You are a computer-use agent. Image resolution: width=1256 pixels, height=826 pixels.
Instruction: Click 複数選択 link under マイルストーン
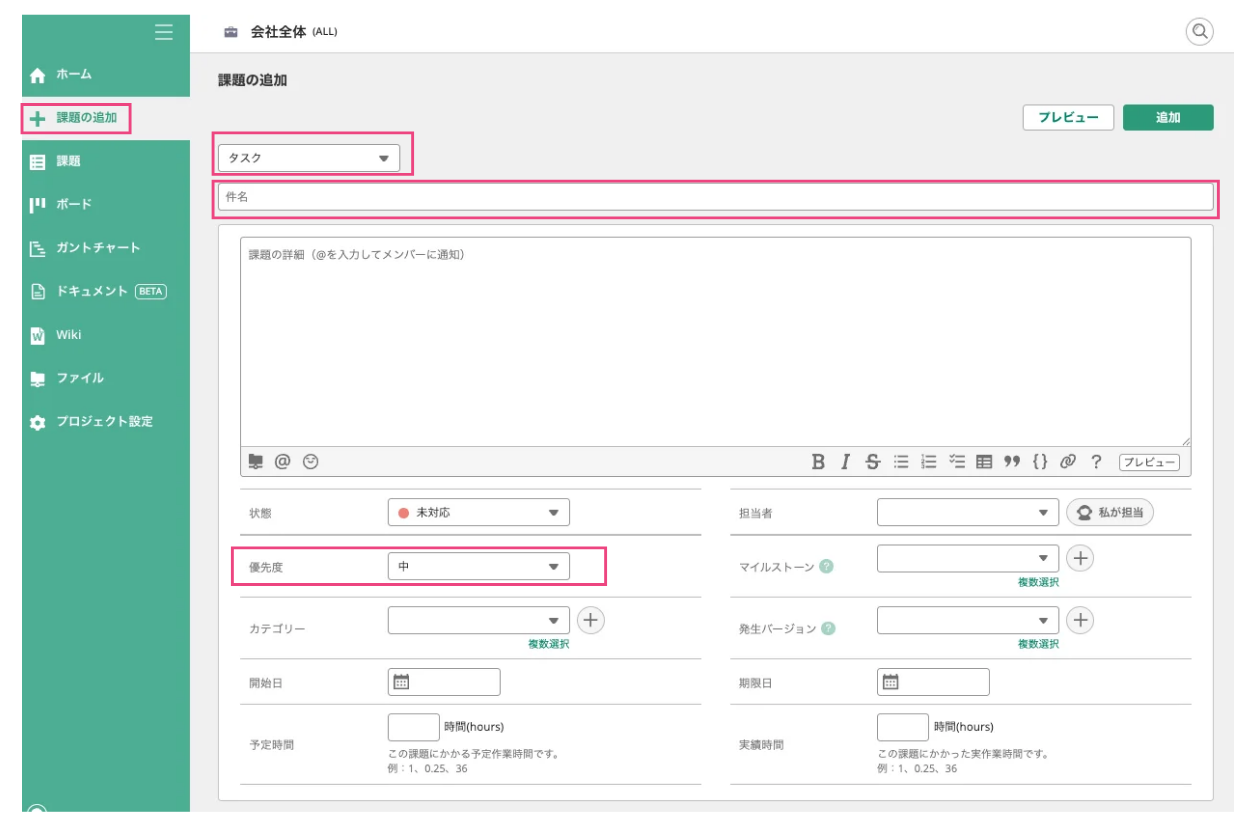[1038, 582]
